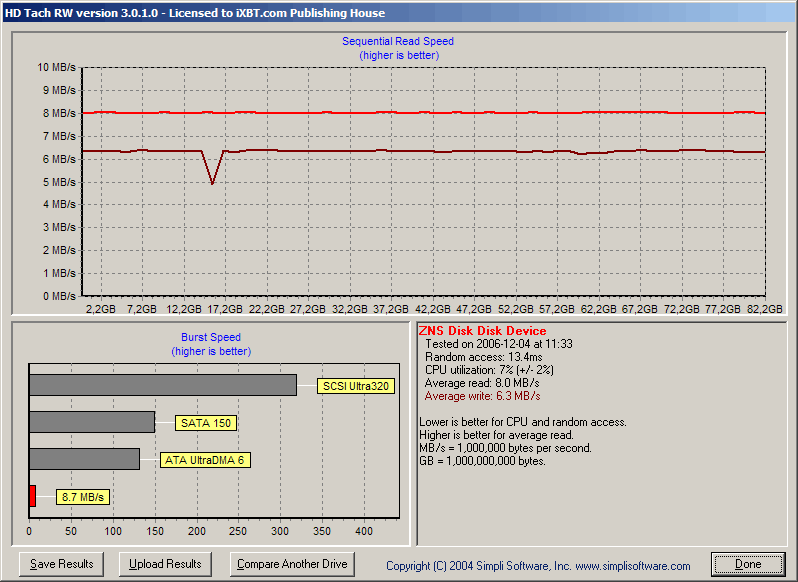
Task: Click the Sequential Read Speed chart title
Action: [x=397, y=41]
